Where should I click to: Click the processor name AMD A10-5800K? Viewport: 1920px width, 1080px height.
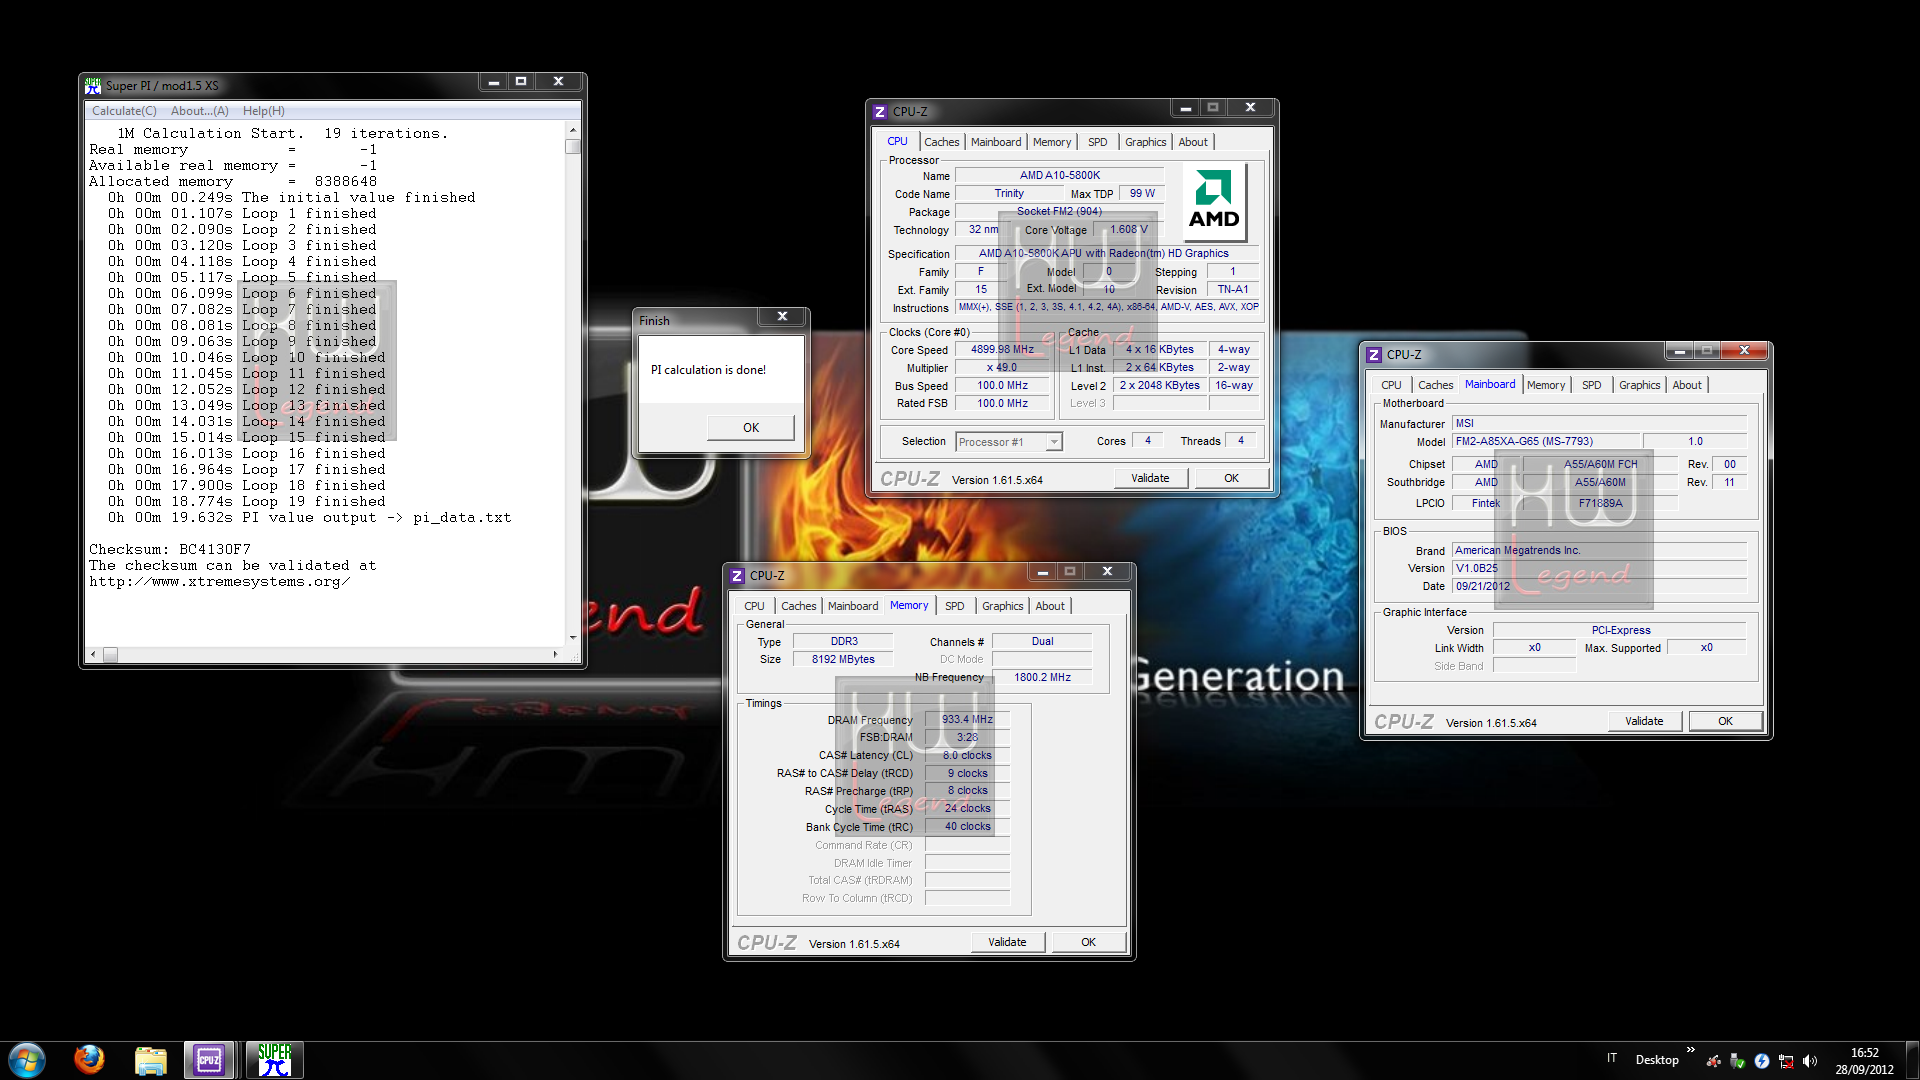[x=1060, y=176]
